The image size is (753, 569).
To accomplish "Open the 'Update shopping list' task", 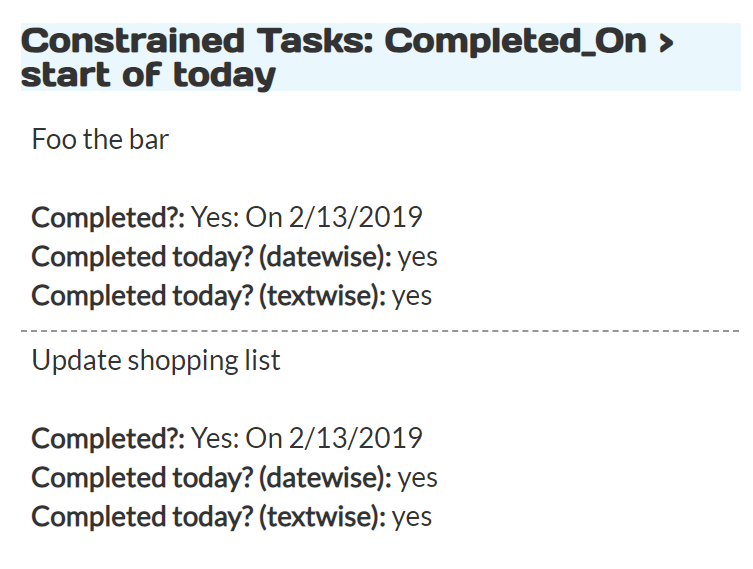I will [x=156, y=360].
